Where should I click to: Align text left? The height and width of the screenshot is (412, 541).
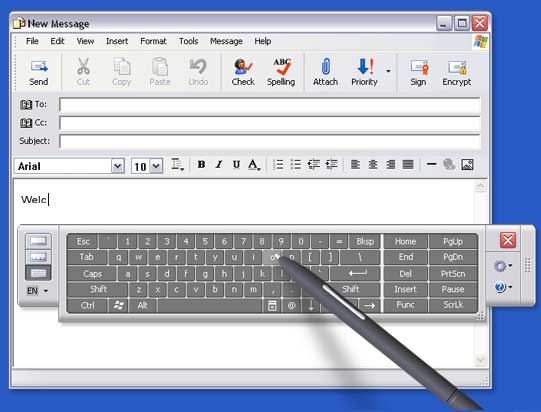coord(355,165)
